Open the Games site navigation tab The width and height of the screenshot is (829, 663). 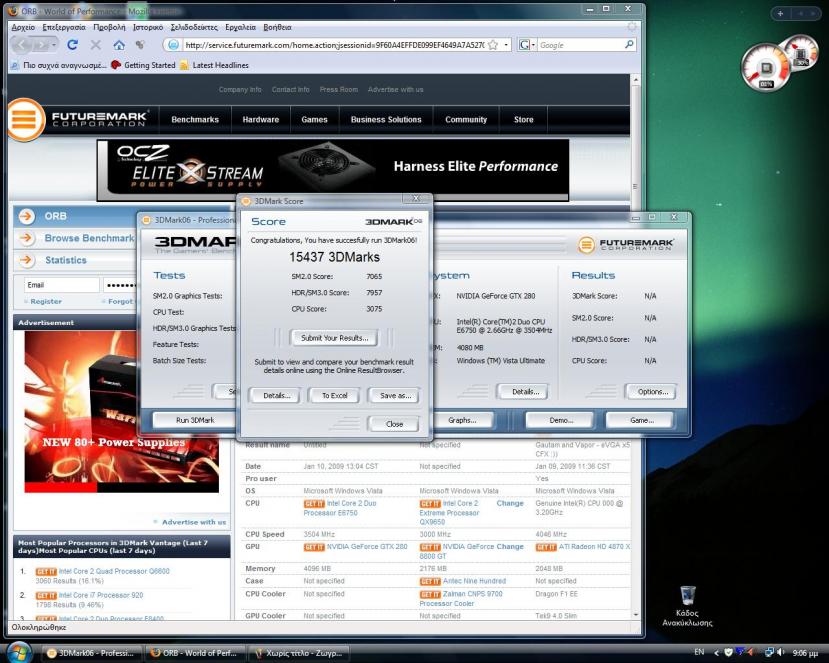point(315,119)
